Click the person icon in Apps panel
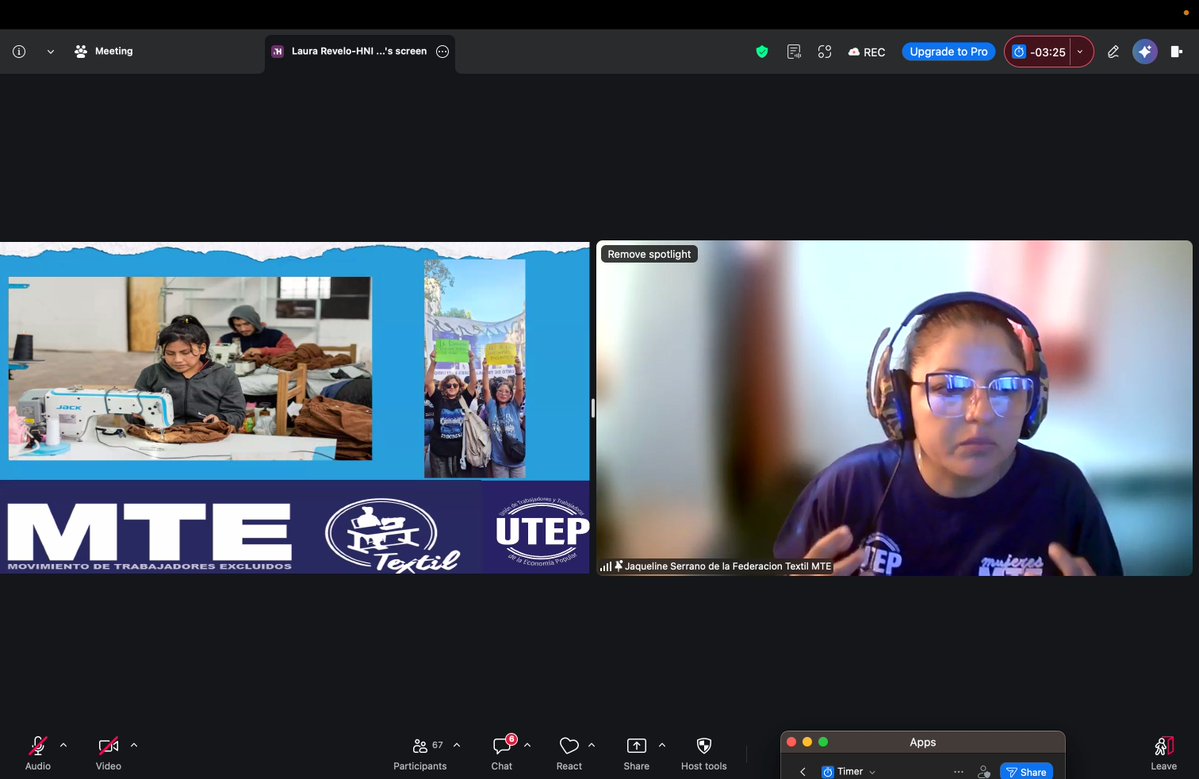 pos(983,771)
